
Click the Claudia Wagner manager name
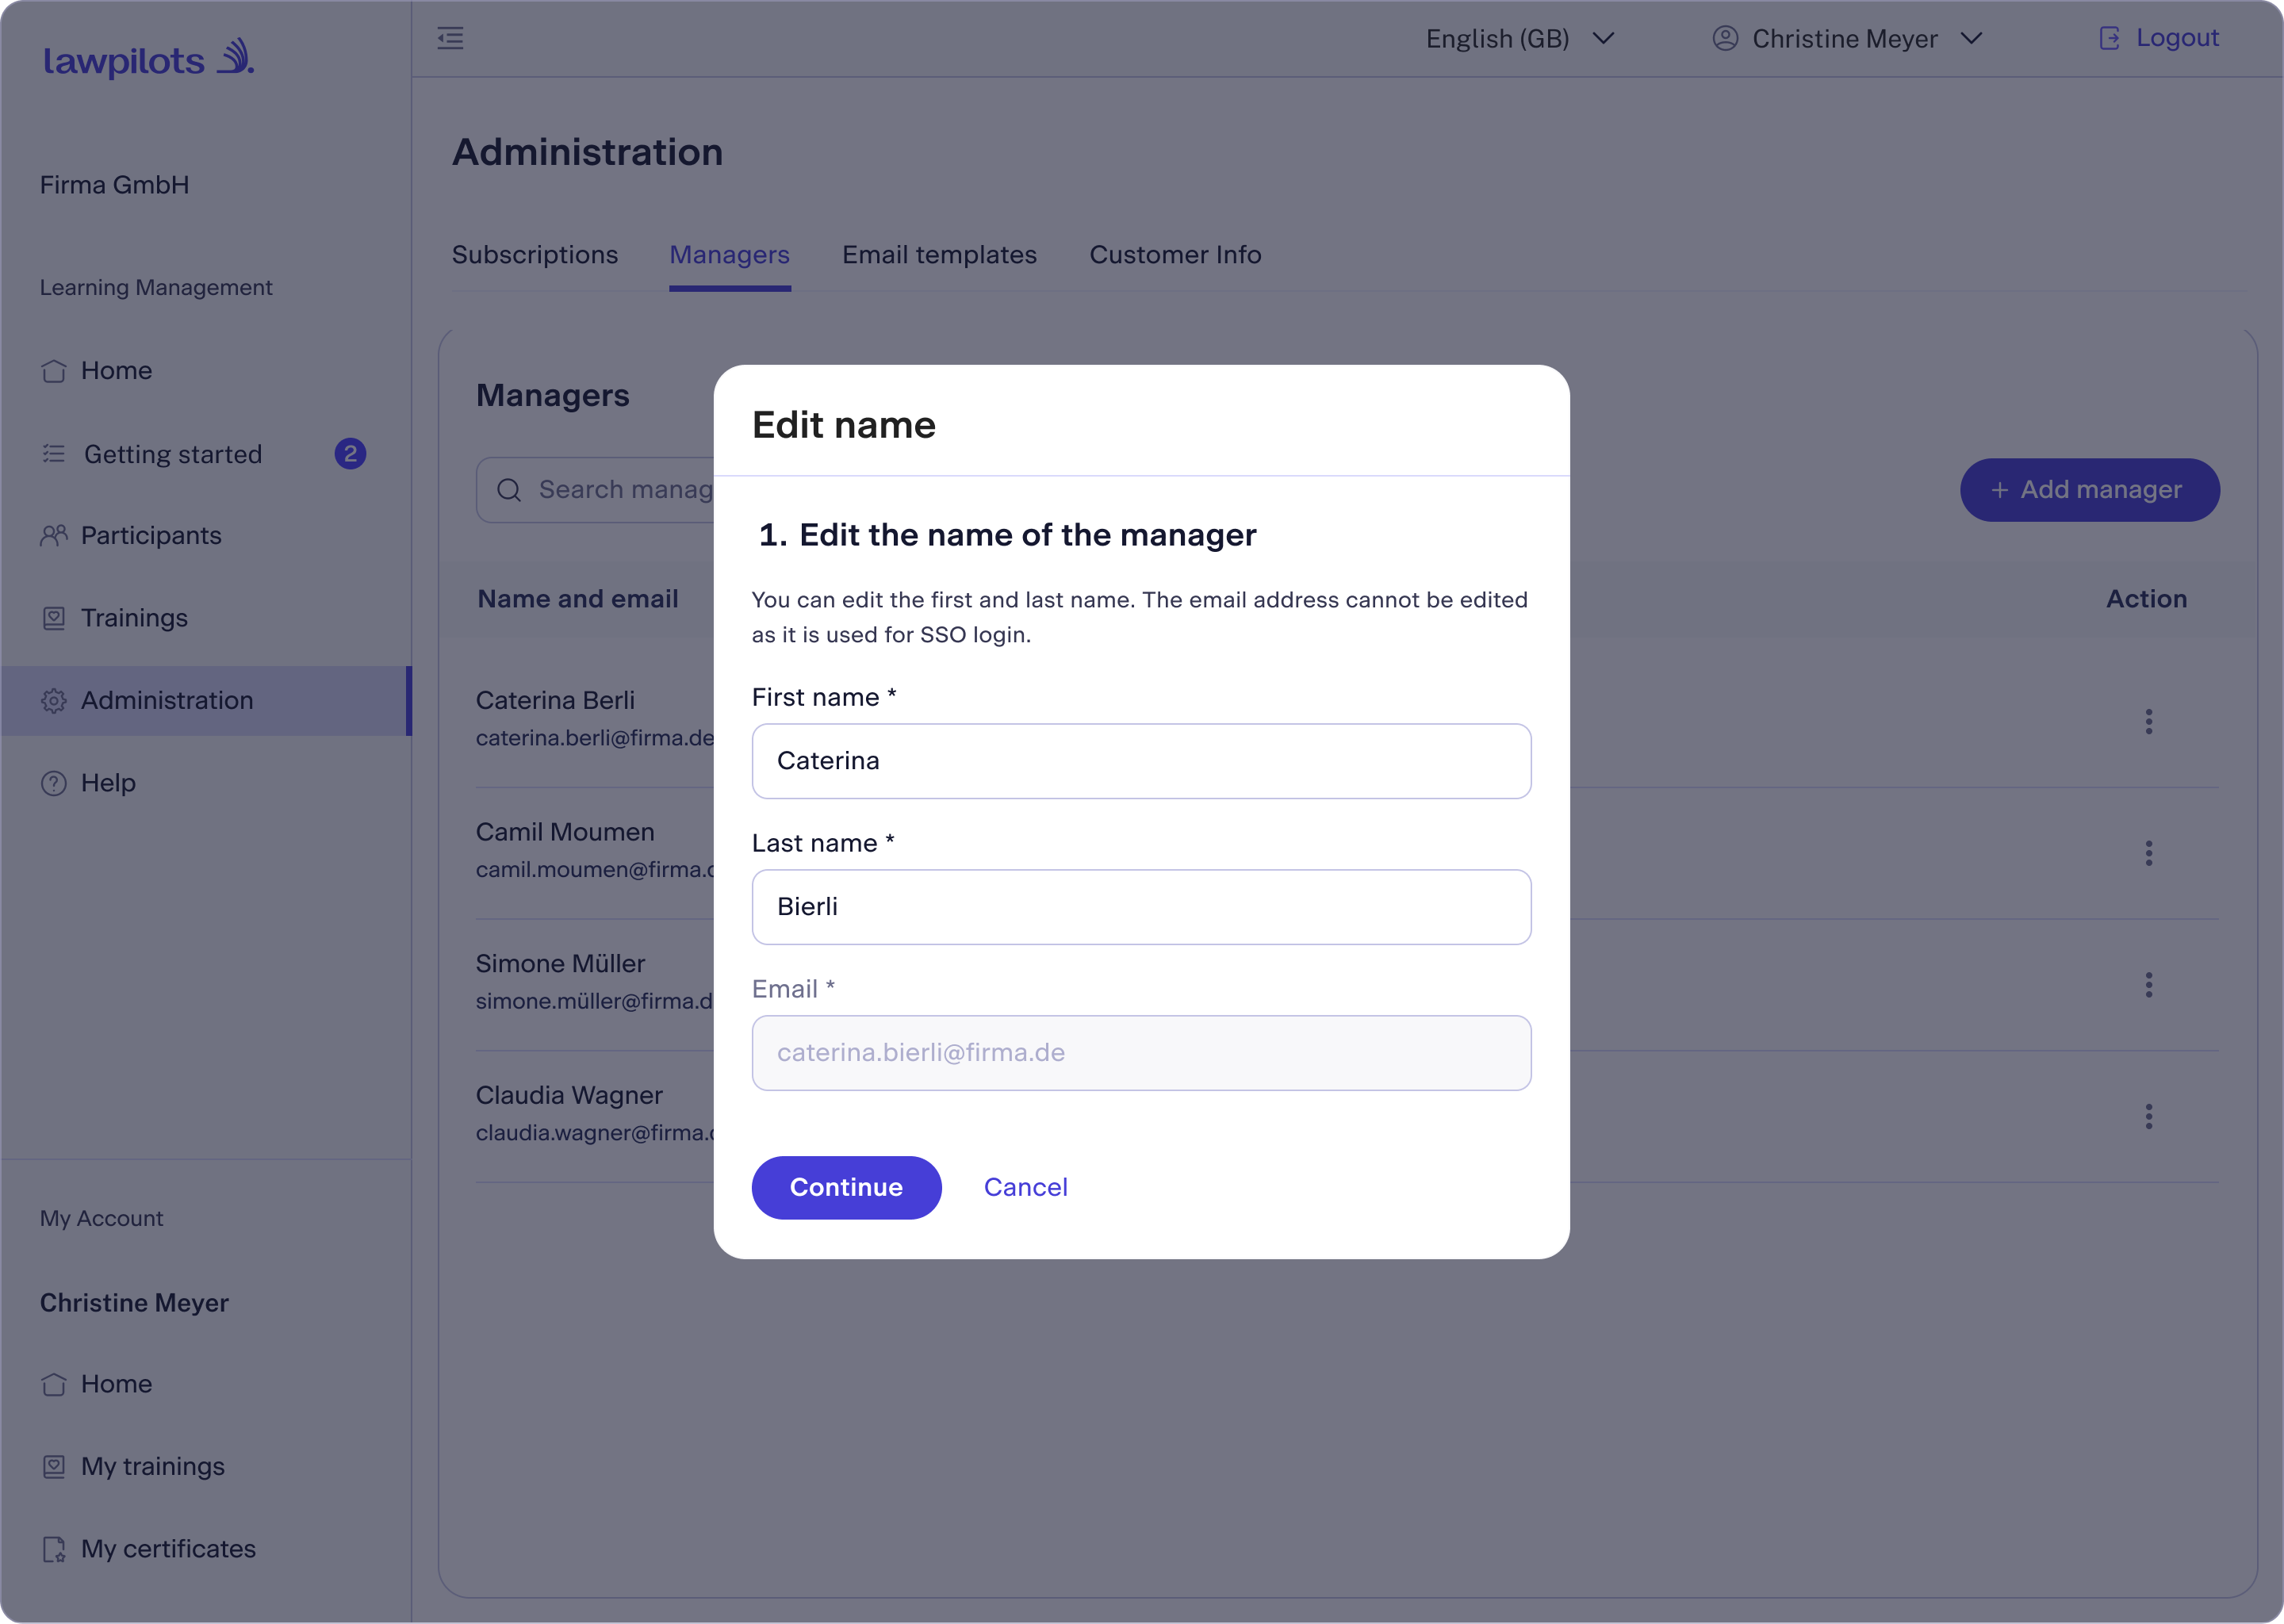(569, 1096)
